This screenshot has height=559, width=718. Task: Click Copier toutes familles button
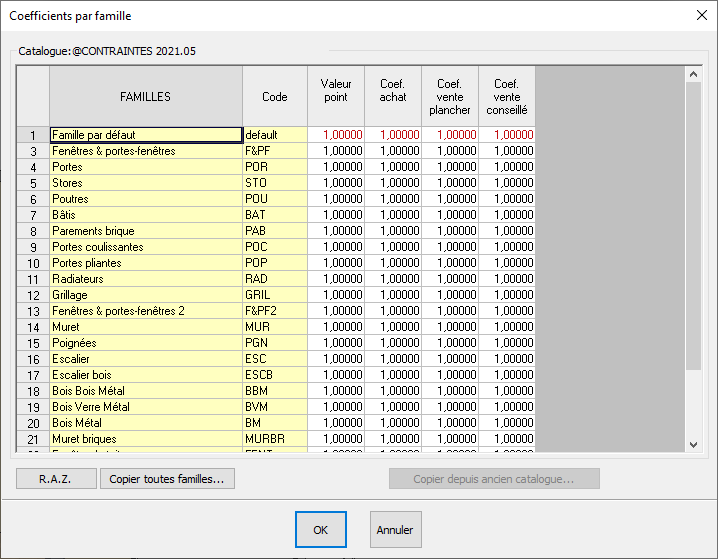click(x=167, y=479)
